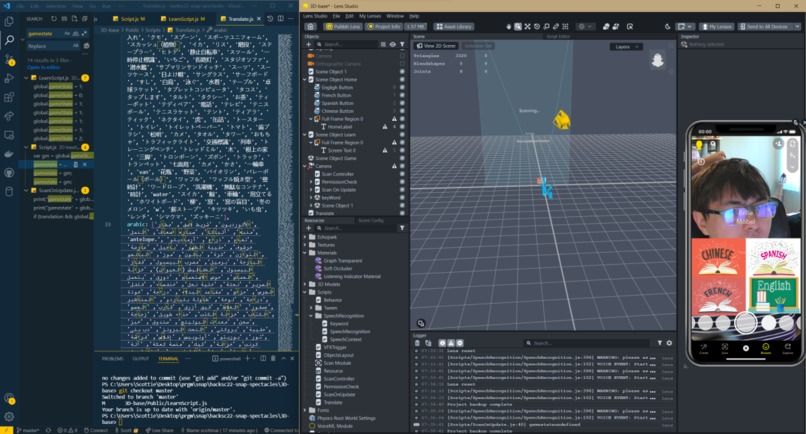This screenshot has width=806, height=434.
Task: Collapse LearnScript.js search results group
Action: click(27, 78)
